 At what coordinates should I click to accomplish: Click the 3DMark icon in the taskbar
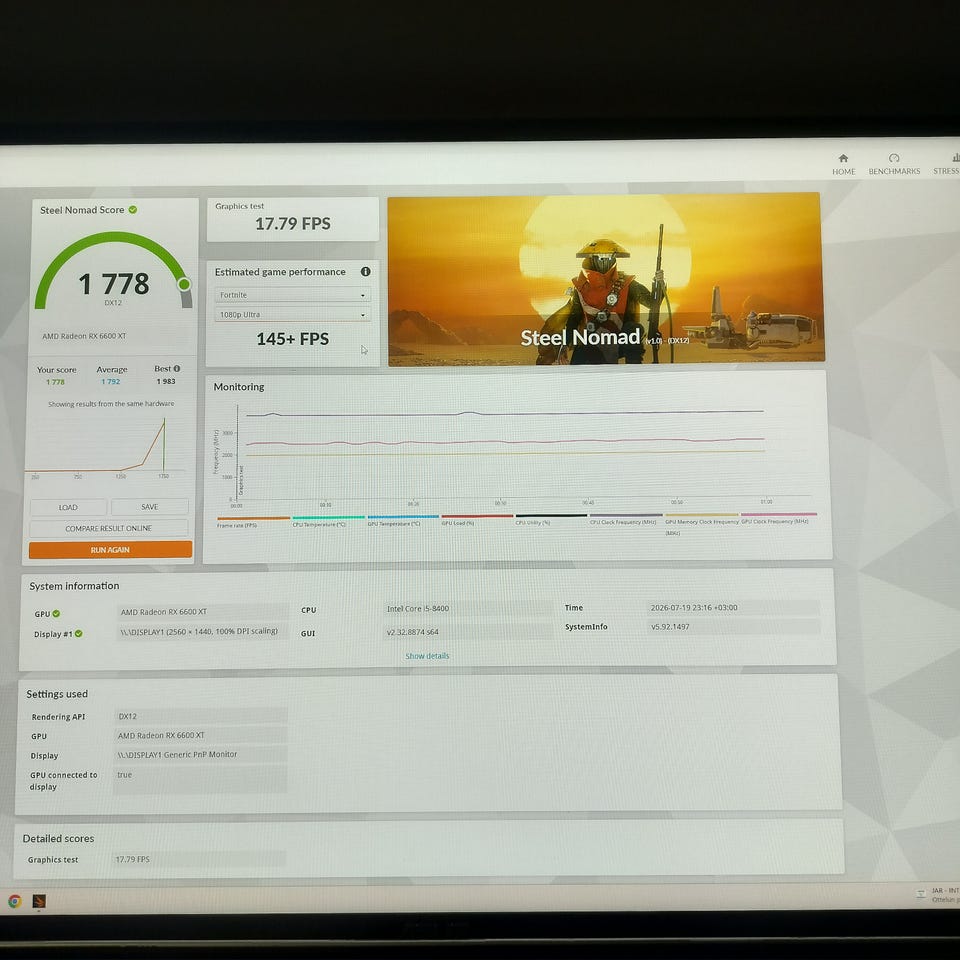(39, 901)
